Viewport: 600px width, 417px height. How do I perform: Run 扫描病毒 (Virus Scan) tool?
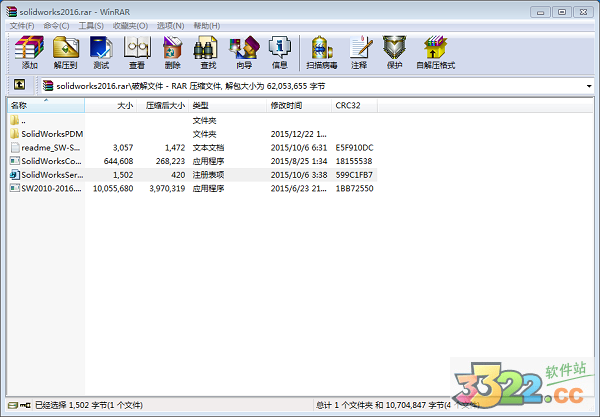click(322, 52)
